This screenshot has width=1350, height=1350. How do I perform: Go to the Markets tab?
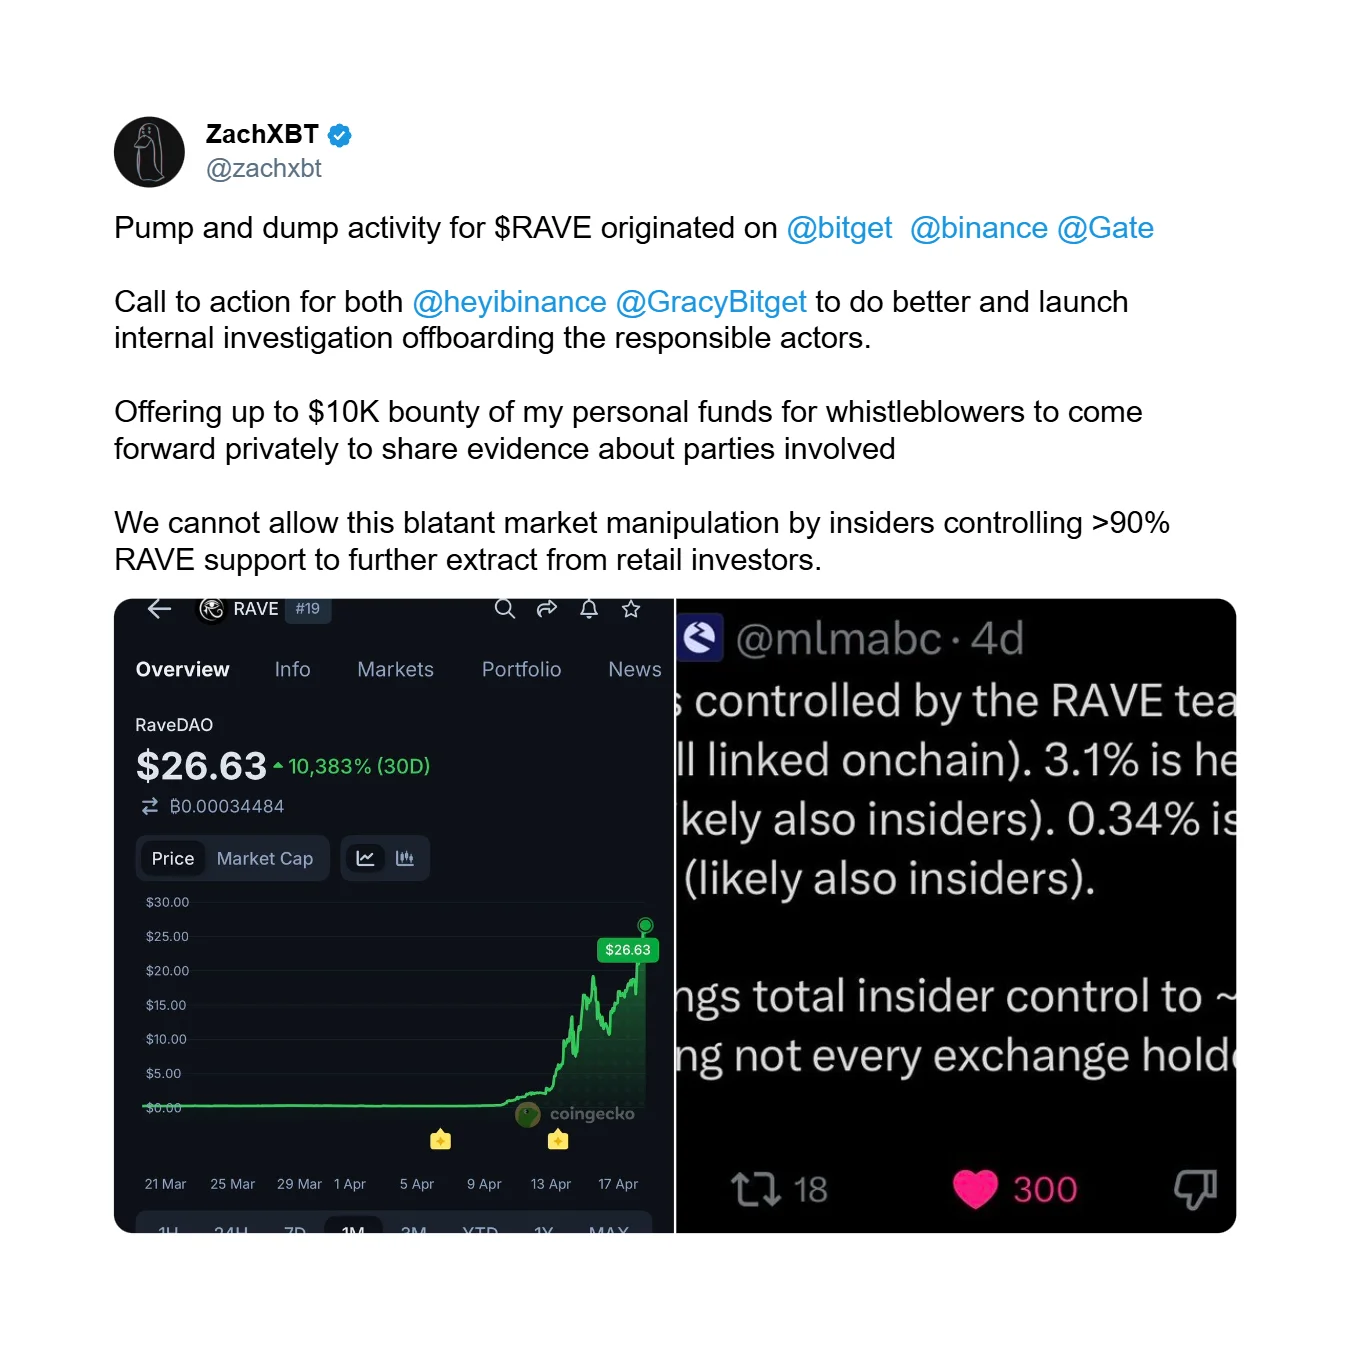pos(395,669)
